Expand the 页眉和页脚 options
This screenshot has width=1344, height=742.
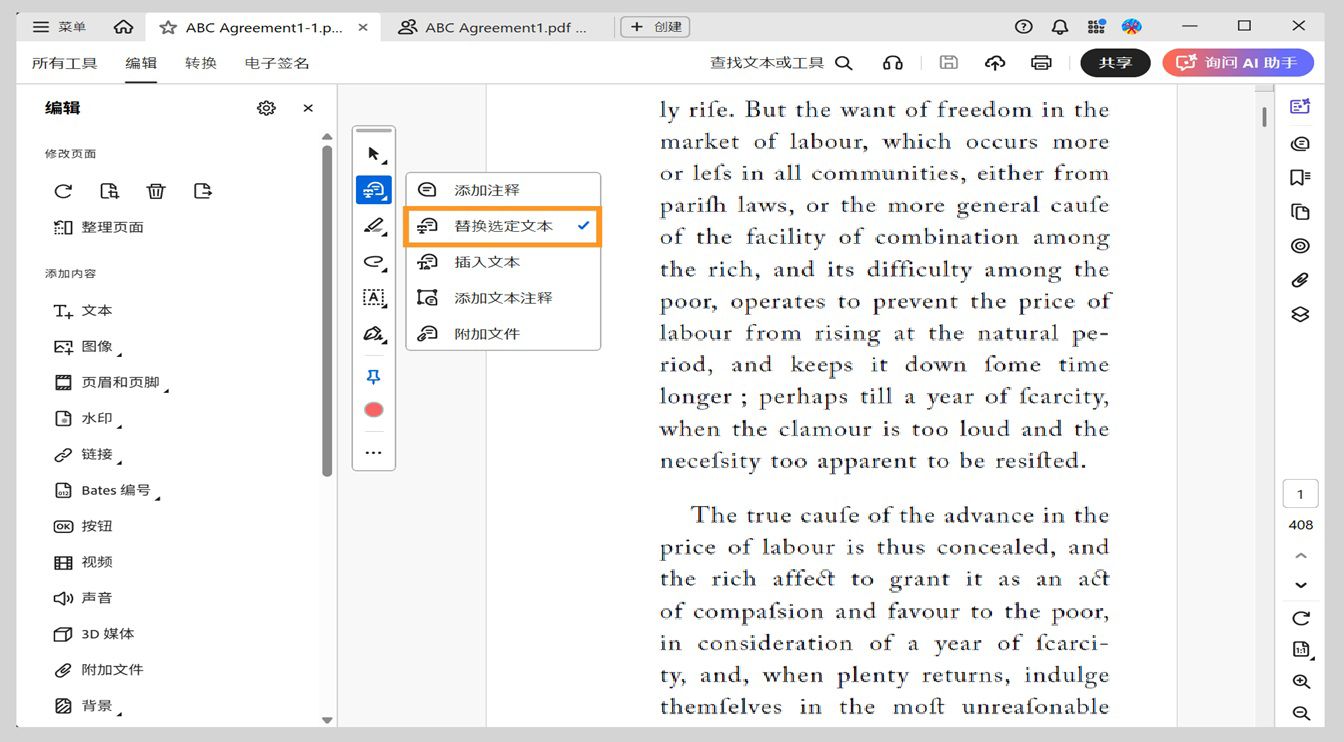coord(111,383)
